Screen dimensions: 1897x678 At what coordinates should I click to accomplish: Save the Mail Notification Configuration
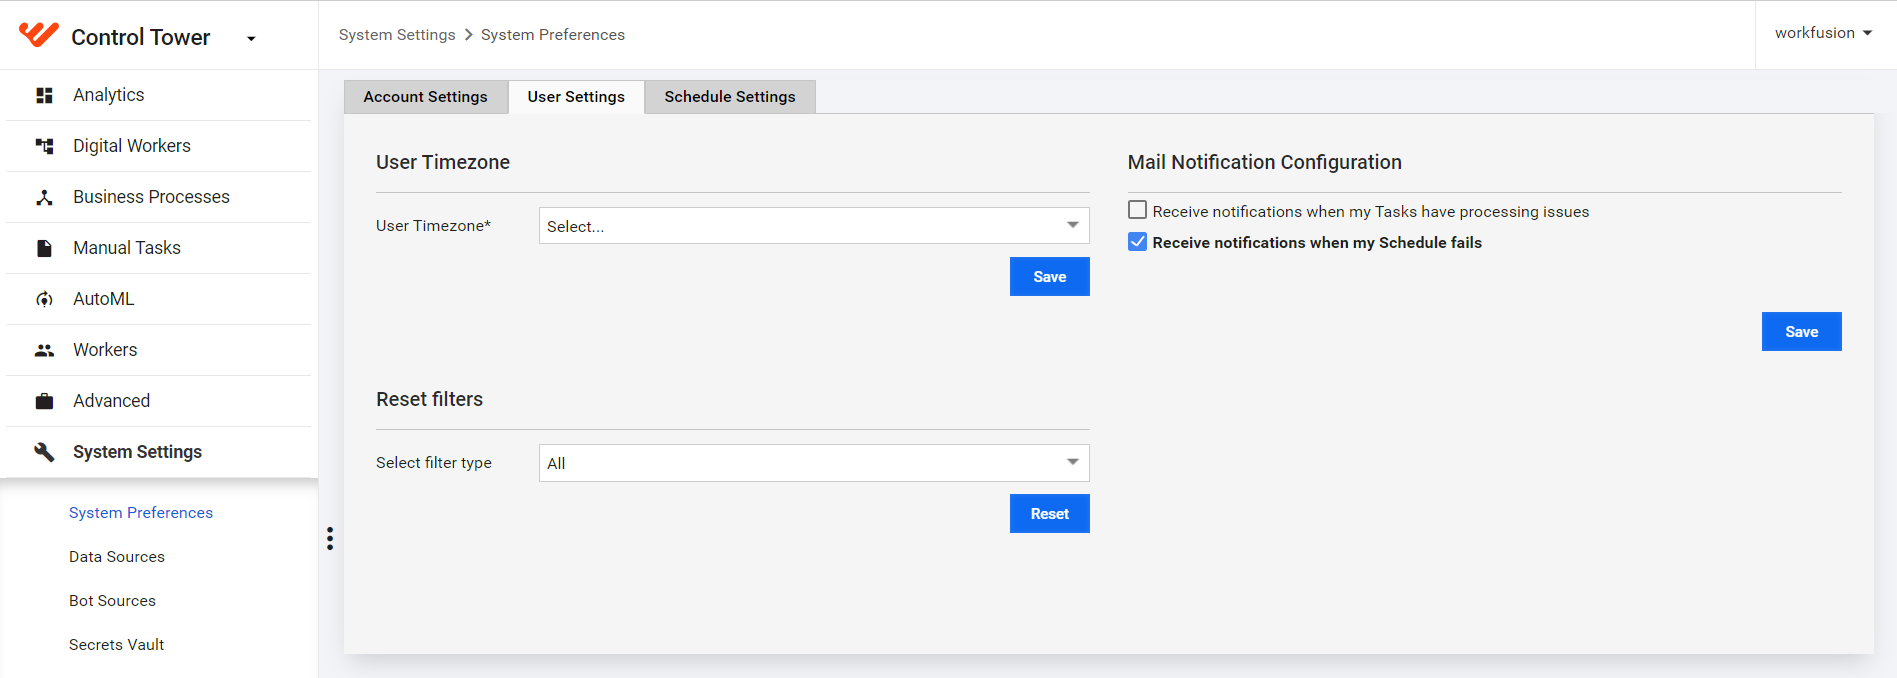pos(1802,332)
